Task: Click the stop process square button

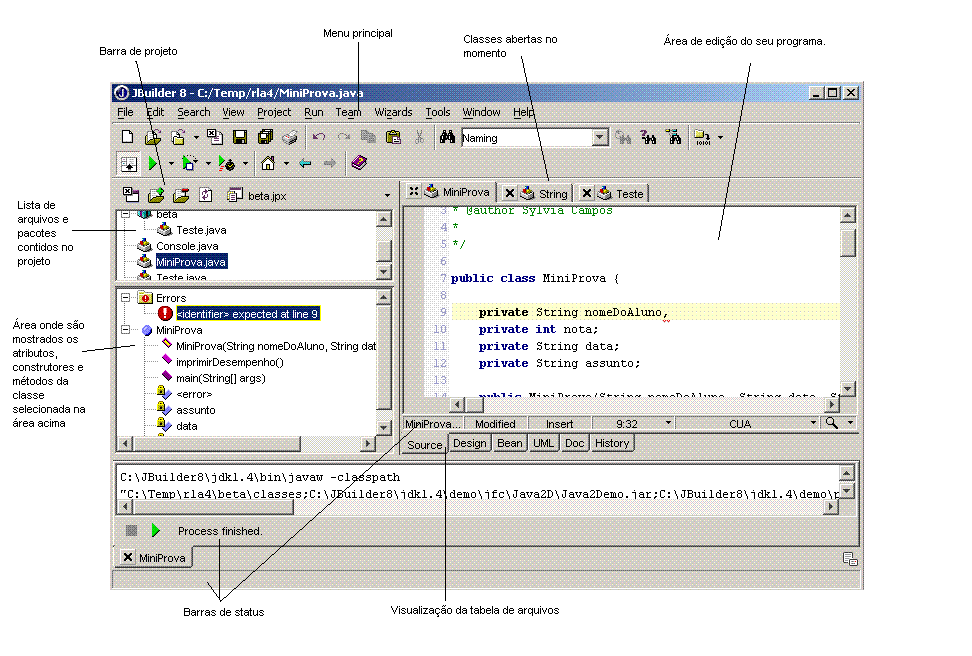Action: coord(131,531)
